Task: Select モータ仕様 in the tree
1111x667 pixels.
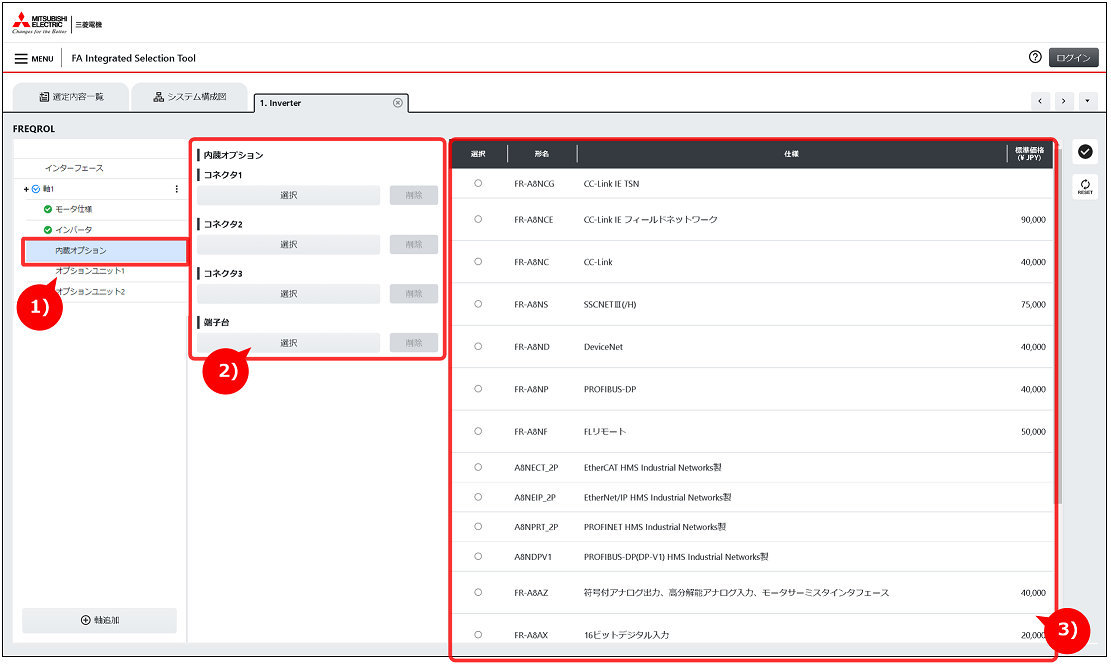Action: point(74,209)
